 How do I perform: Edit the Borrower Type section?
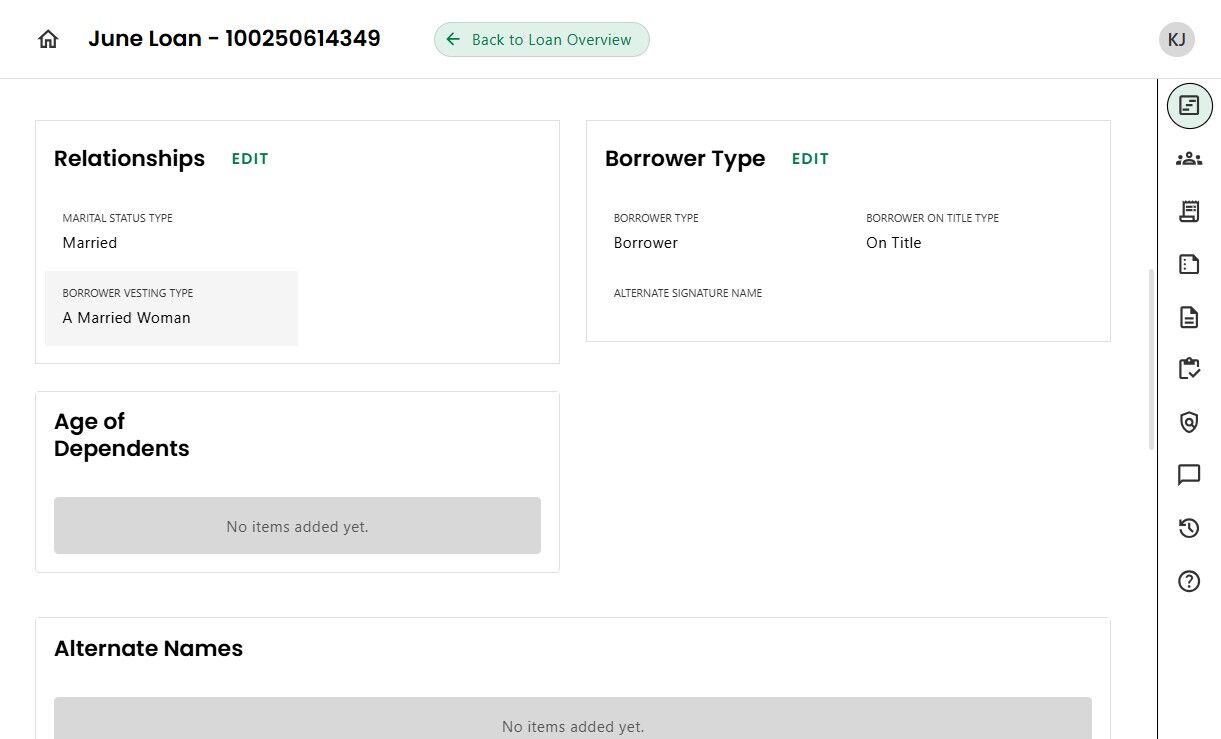coord(810,159)
